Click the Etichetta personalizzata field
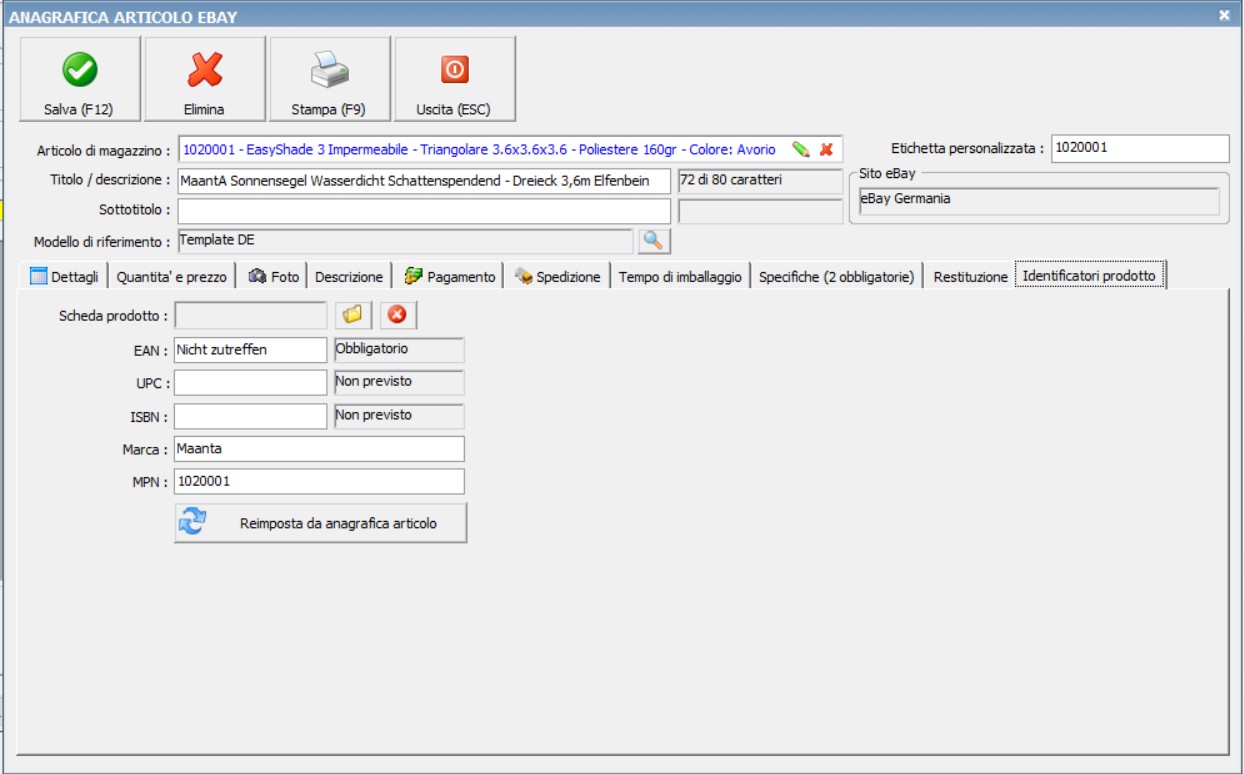This screenshot has width=1244, height=774. coord(1140,148)
